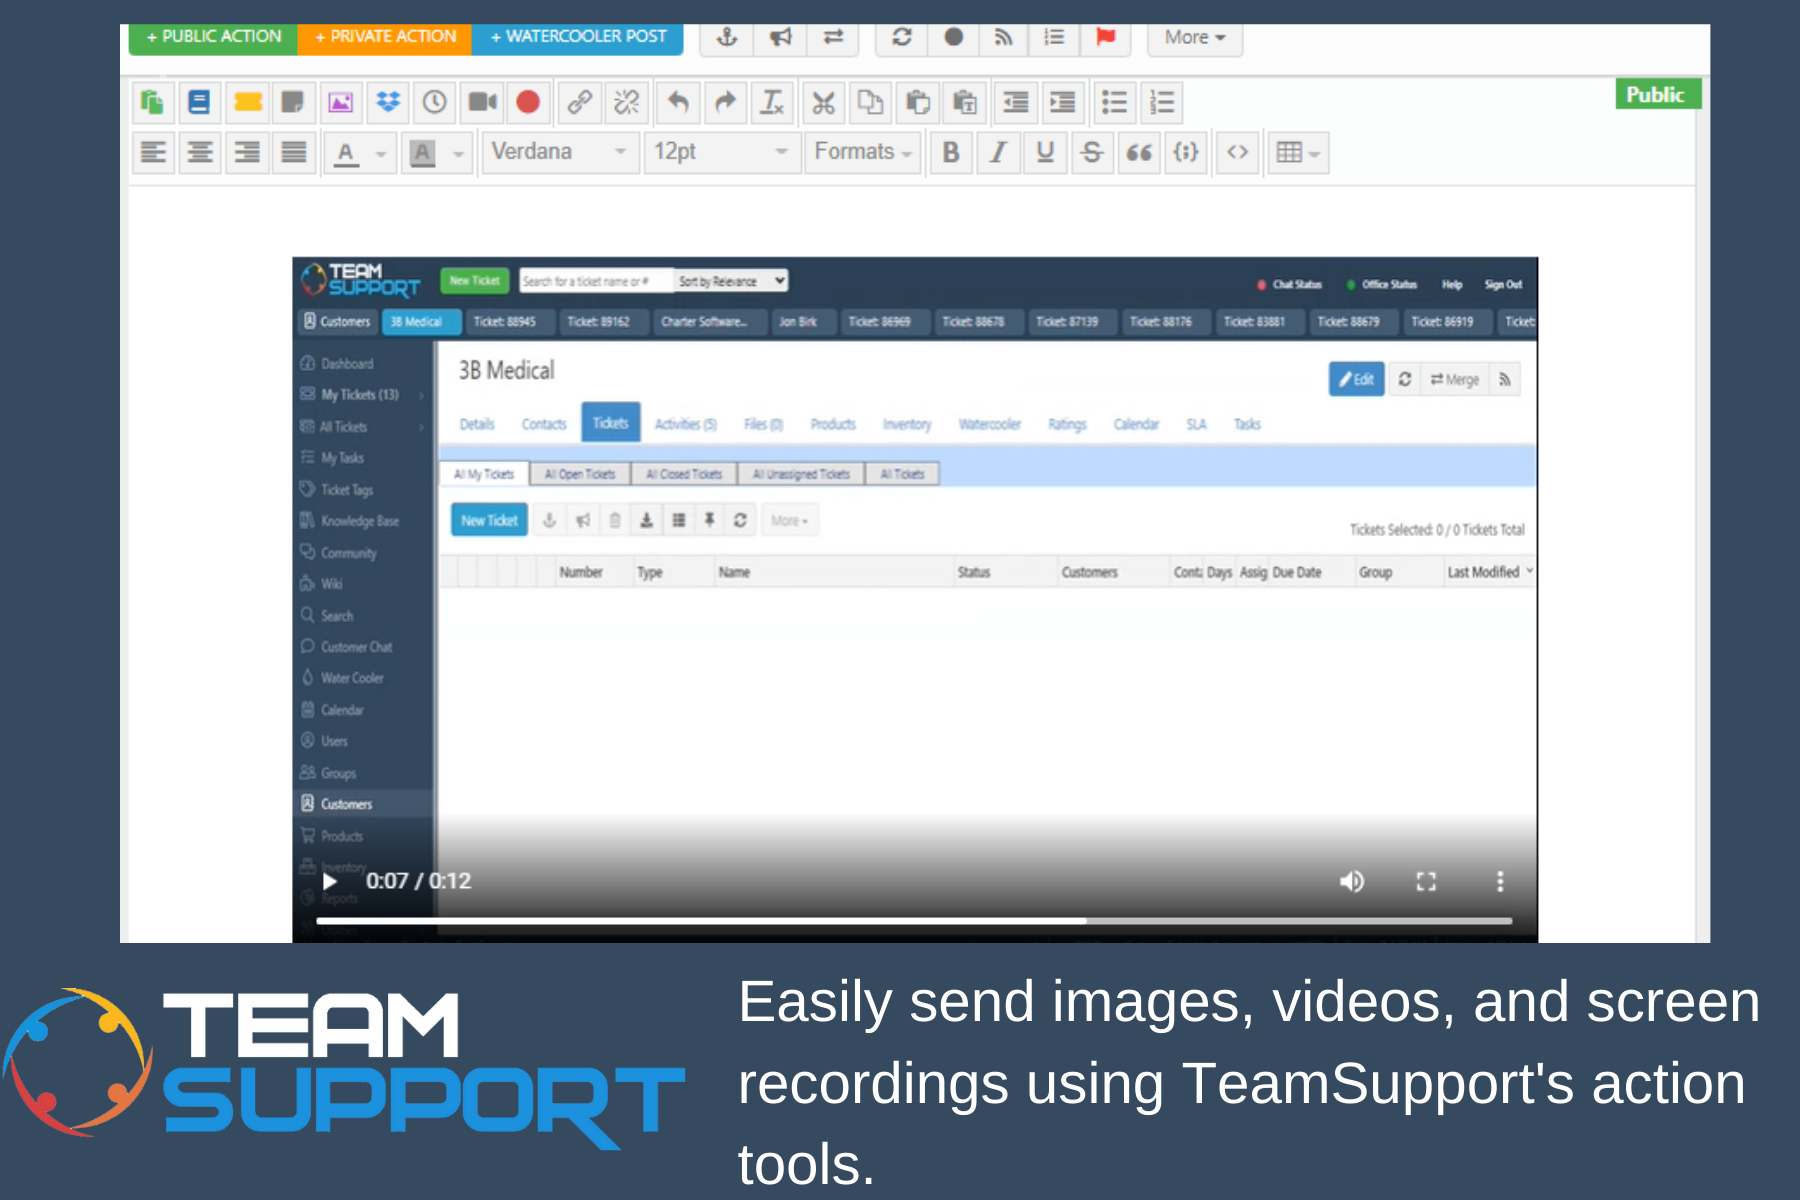Redo the last edit in the editor
This screenshot has height=1200, width=1800.
pos(725,102)
